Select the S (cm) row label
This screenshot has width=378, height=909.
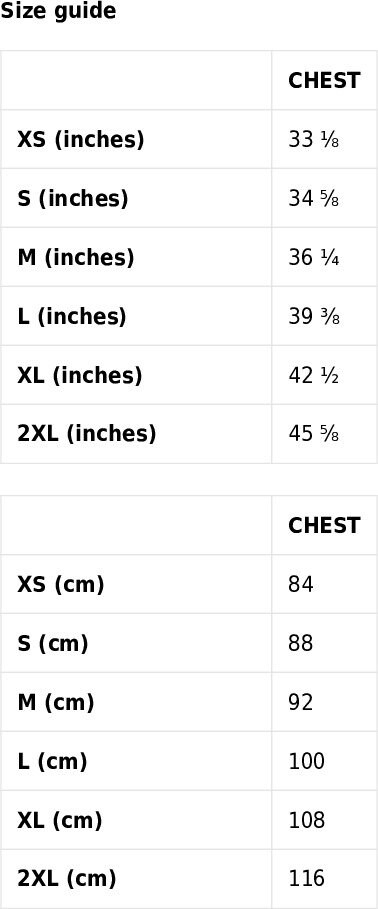53,643
